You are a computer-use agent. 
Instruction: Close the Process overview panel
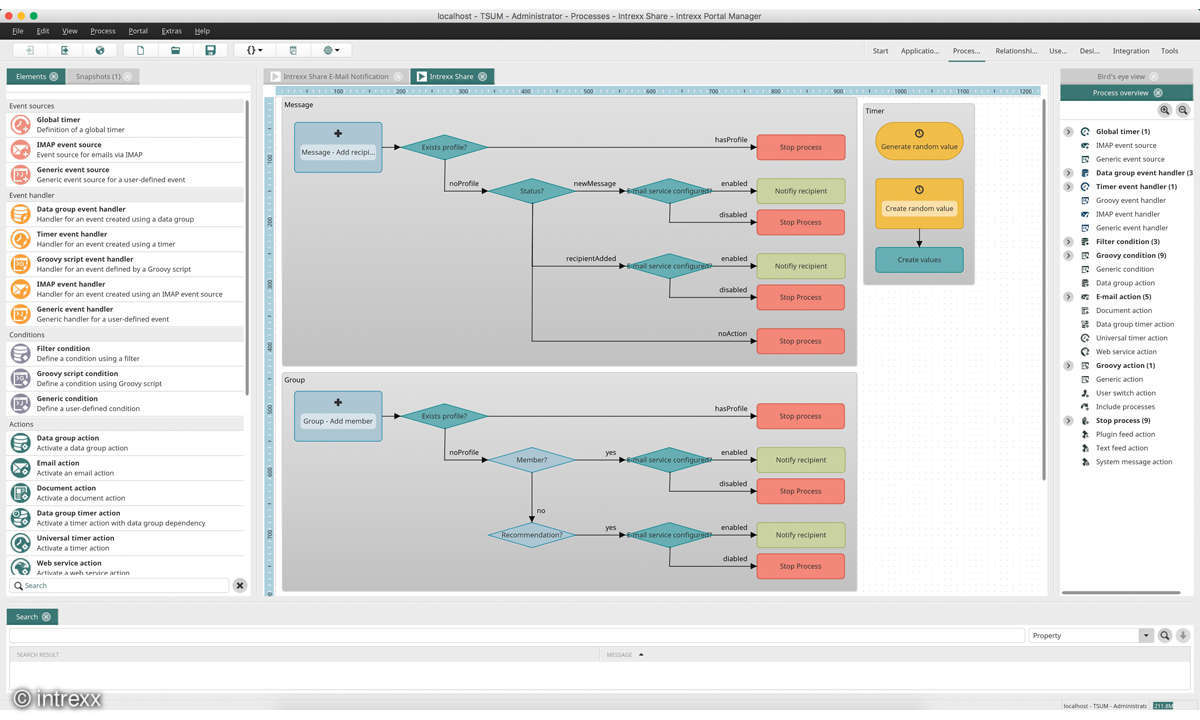point(1158,92)
